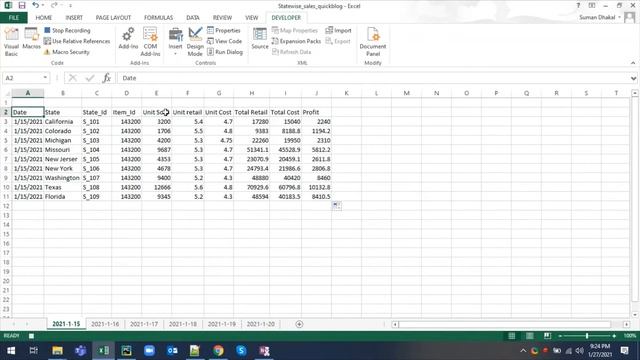The image size is (640, 360).
Task: Click the Quick Analysis paste options icon
Action: [336, 206]
